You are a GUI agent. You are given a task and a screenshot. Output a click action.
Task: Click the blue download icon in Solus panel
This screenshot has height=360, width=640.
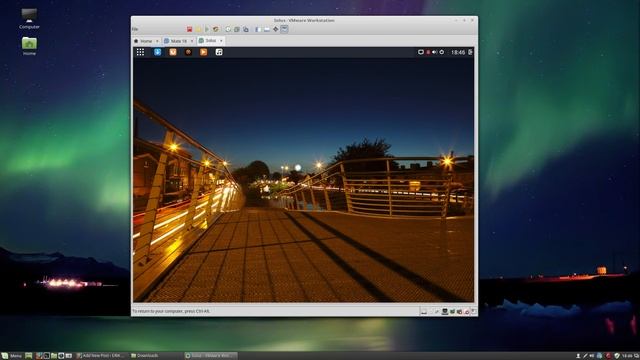158,52
